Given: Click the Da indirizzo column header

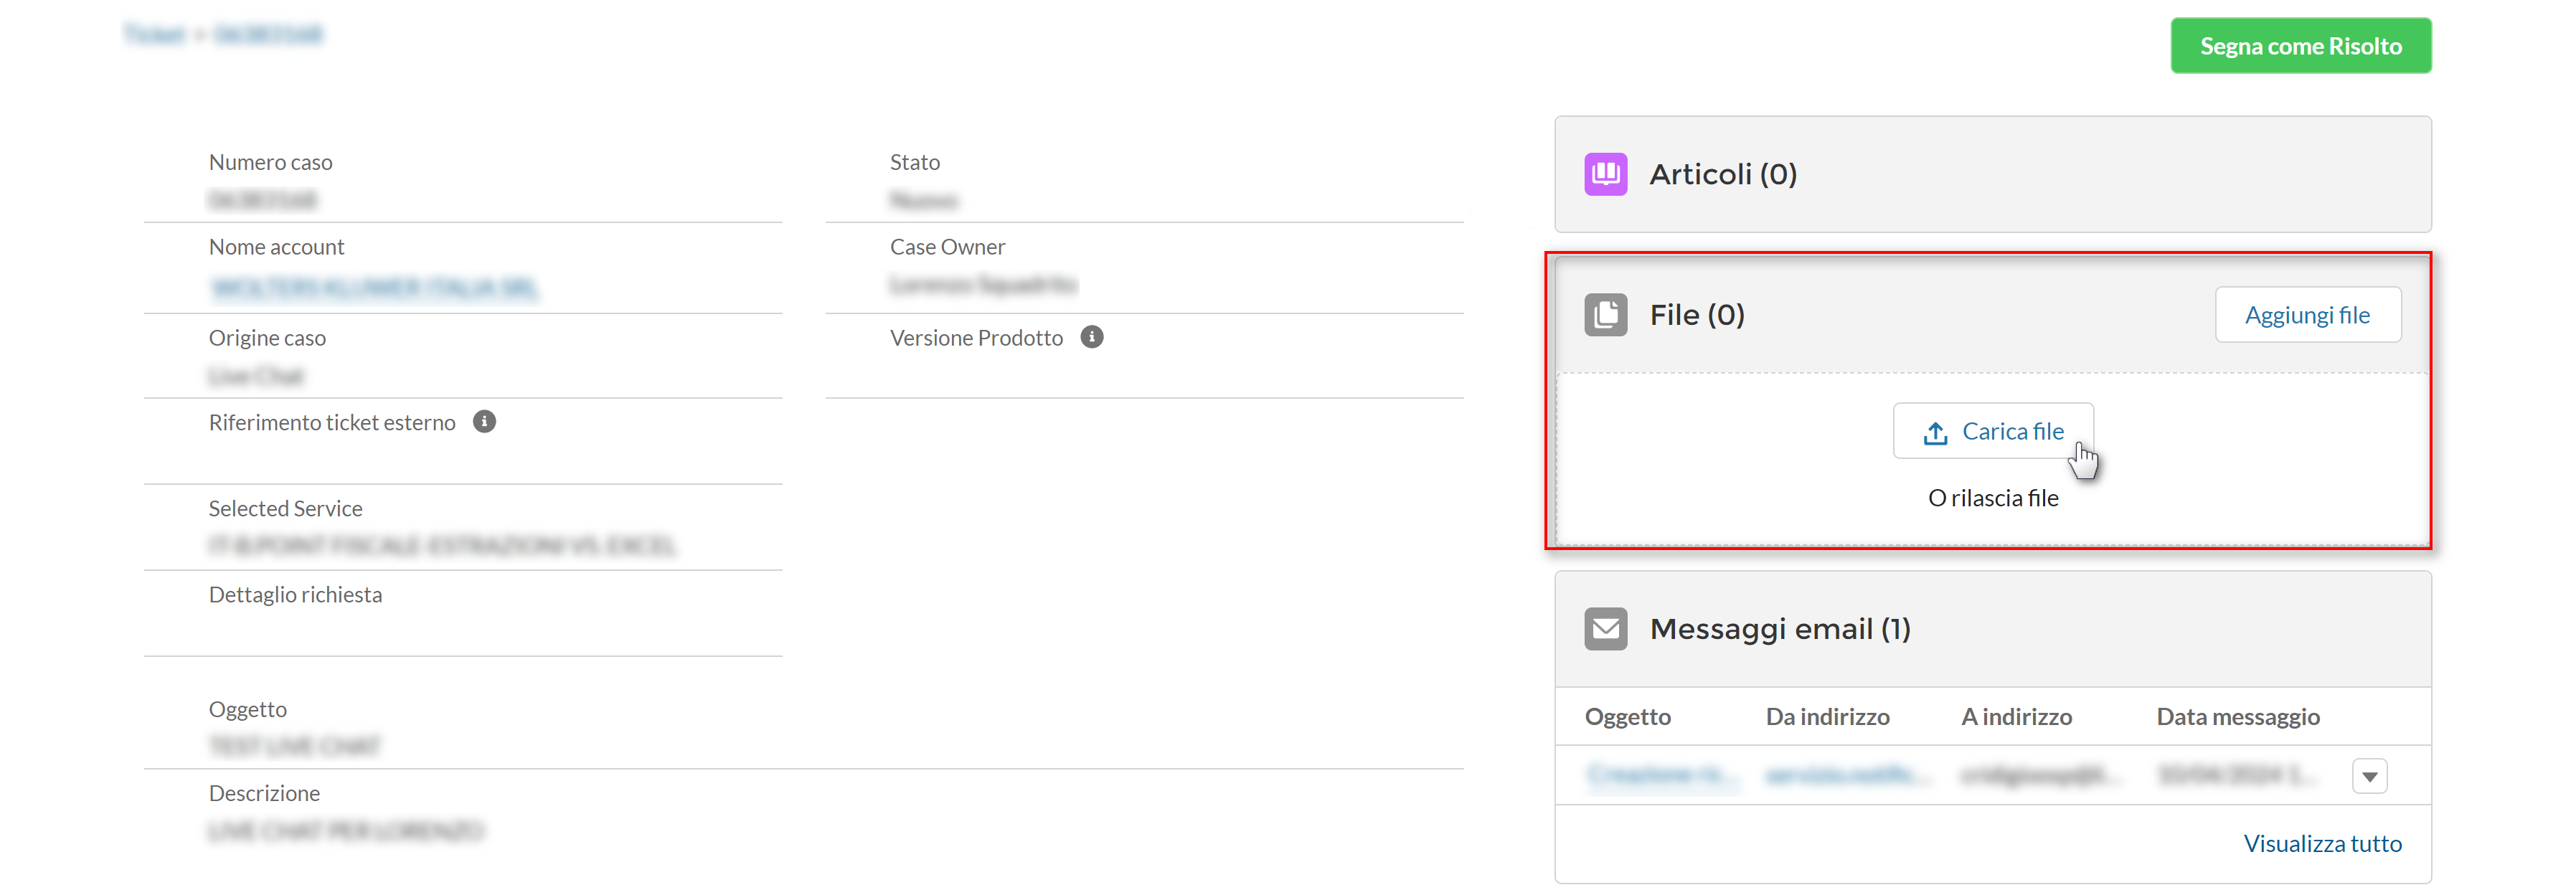Looking at the screenshot, I should point(1827,717).
